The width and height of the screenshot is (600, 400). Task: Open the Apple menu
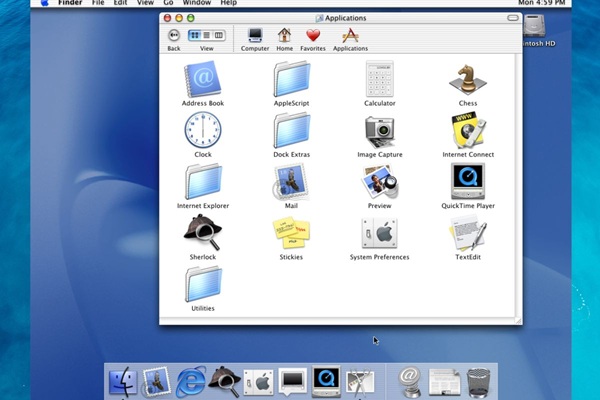pos(45,4)
